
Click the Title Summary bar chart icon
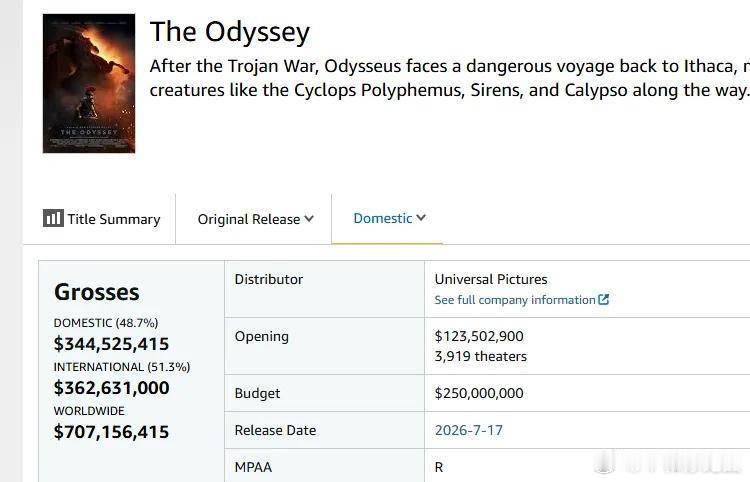pos(53,218)
